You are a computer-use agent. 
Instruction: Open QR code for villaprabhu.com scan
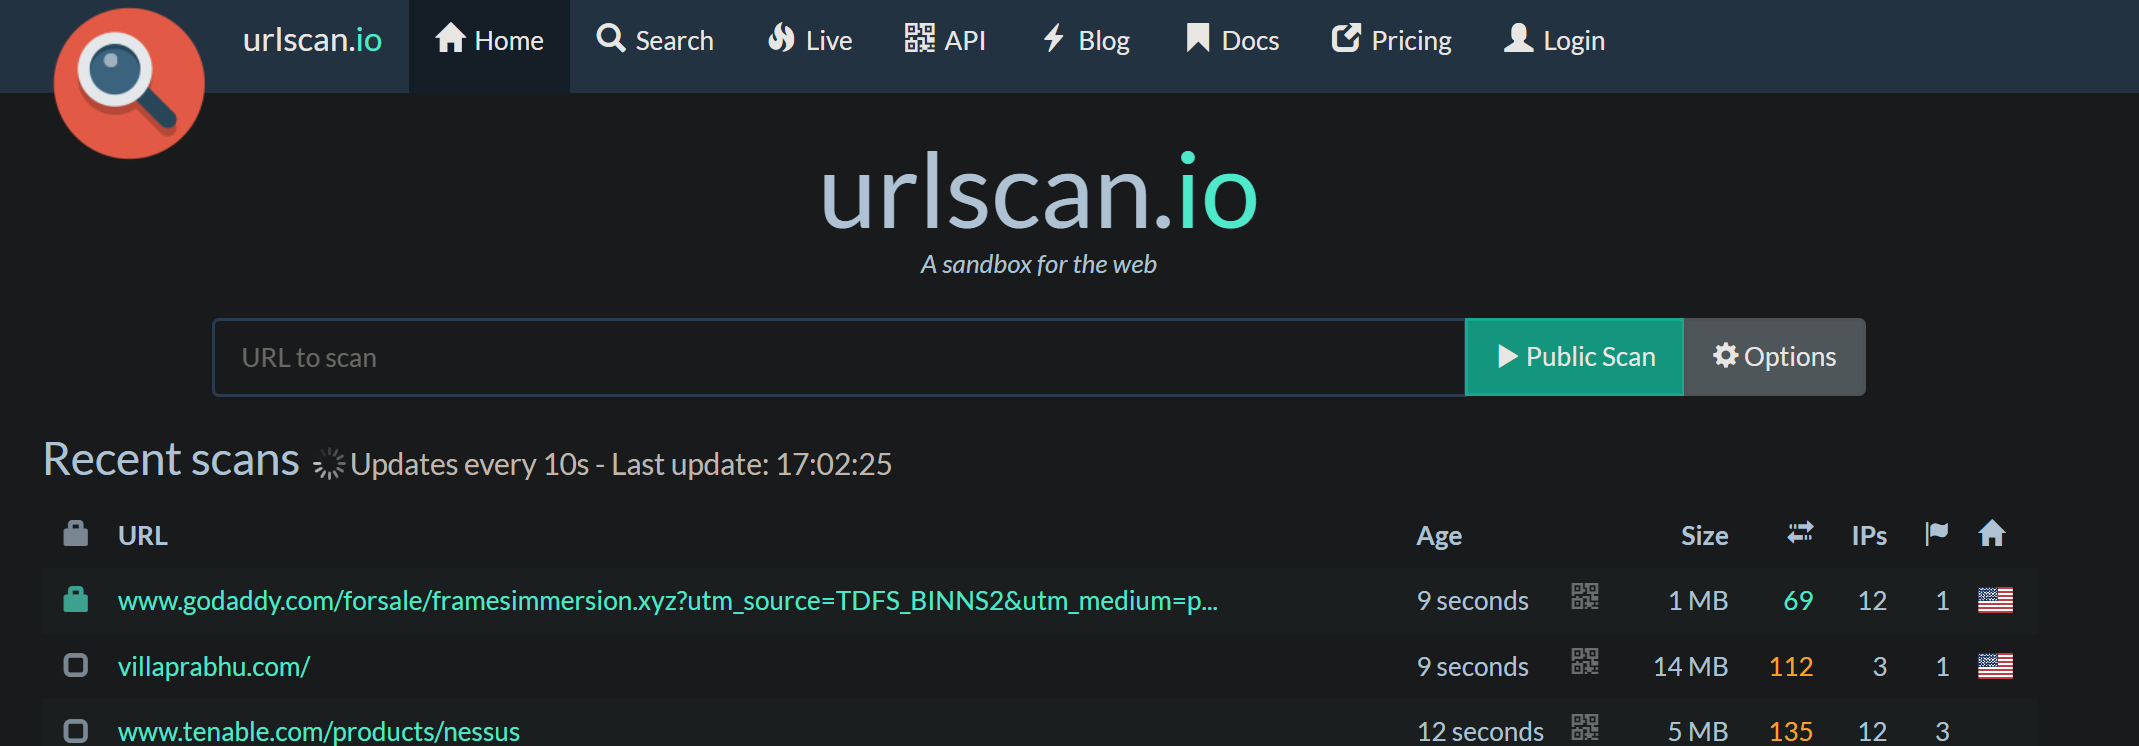coord(1584,662)
